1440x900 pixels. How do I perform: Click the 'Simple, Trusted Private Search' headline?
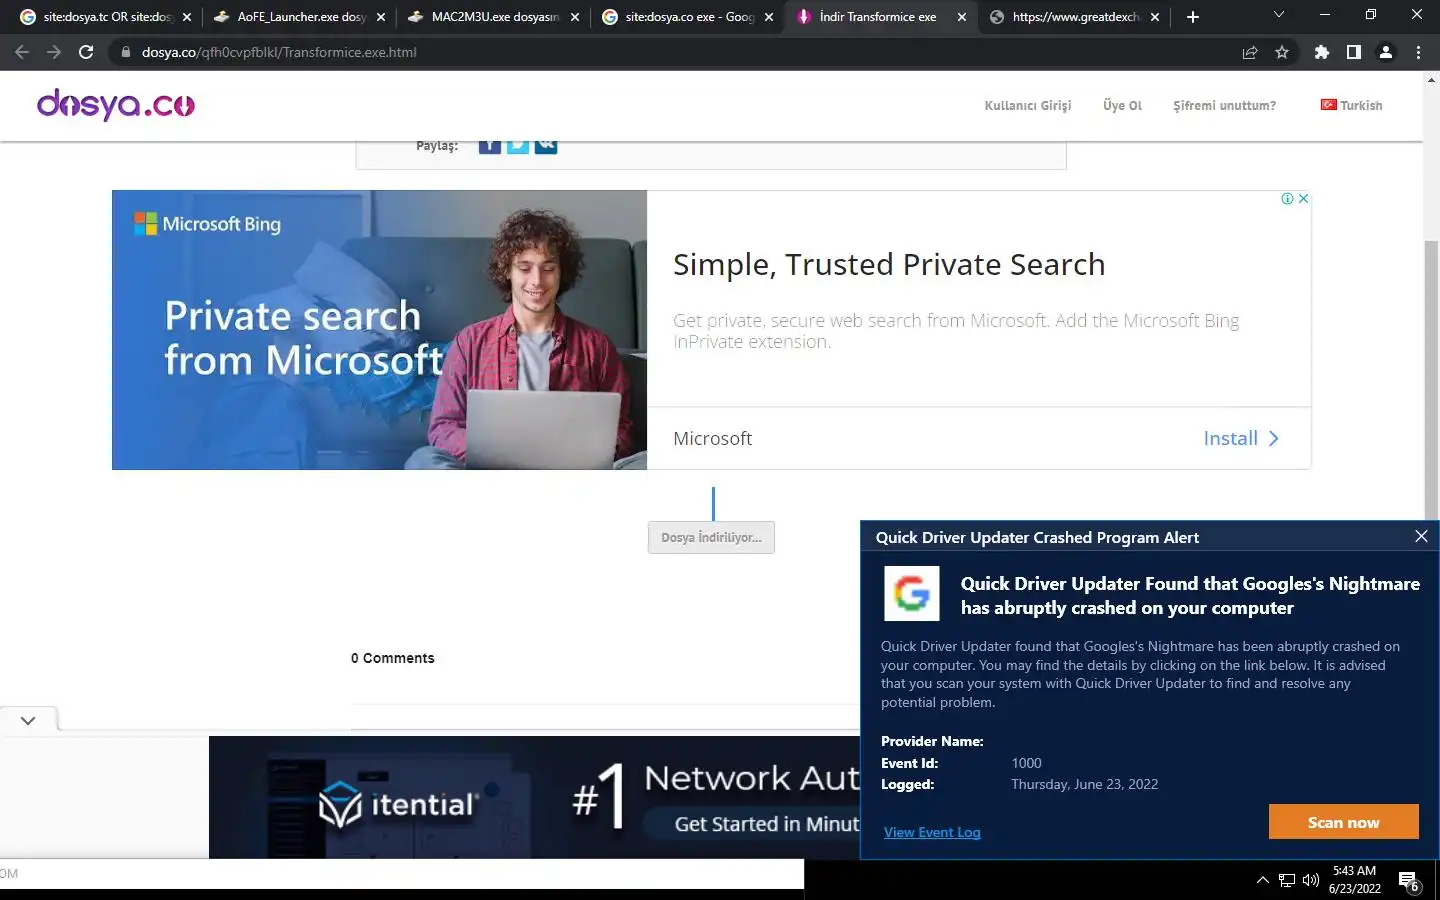(x=889, y=265)
